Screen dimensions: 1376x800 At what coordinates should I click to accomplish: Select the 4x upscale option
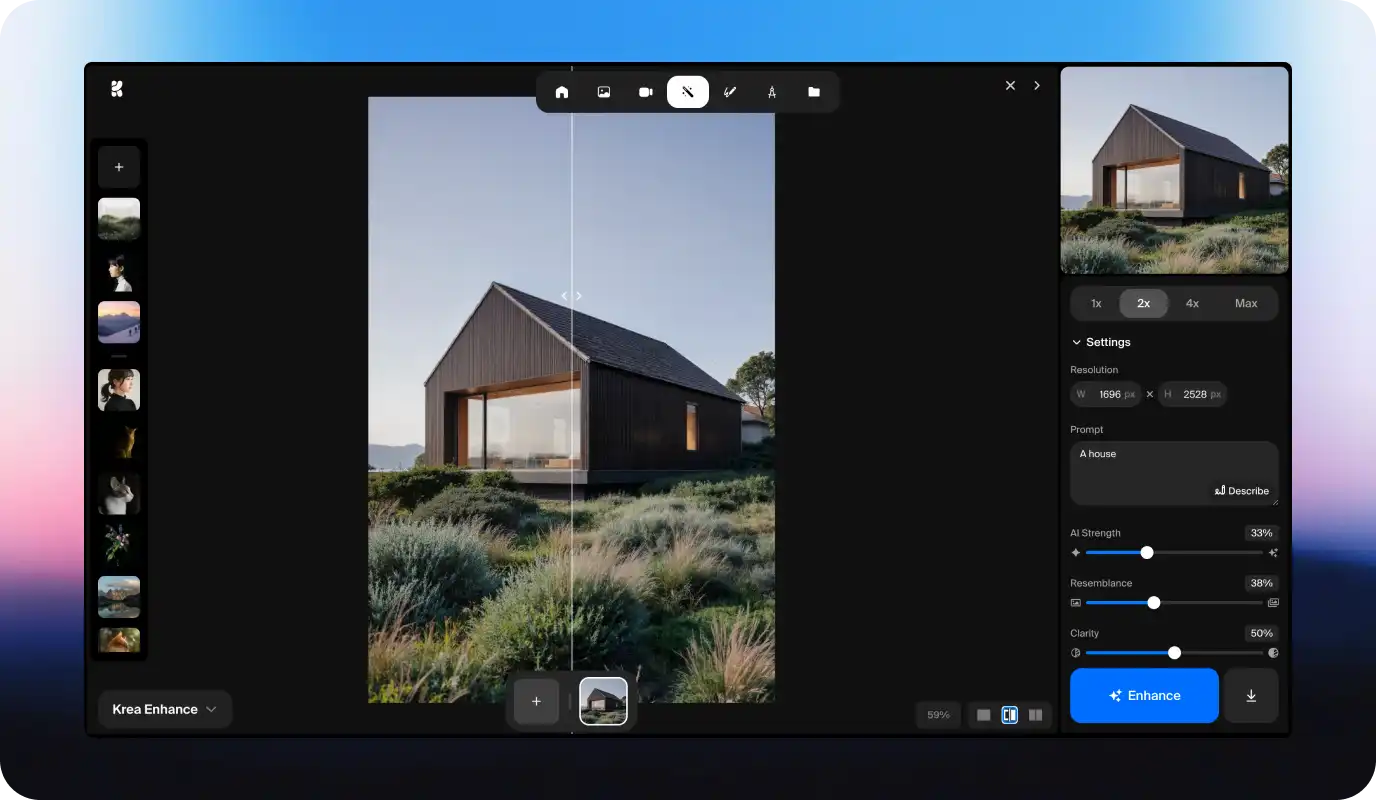(x=1192, y=304)
